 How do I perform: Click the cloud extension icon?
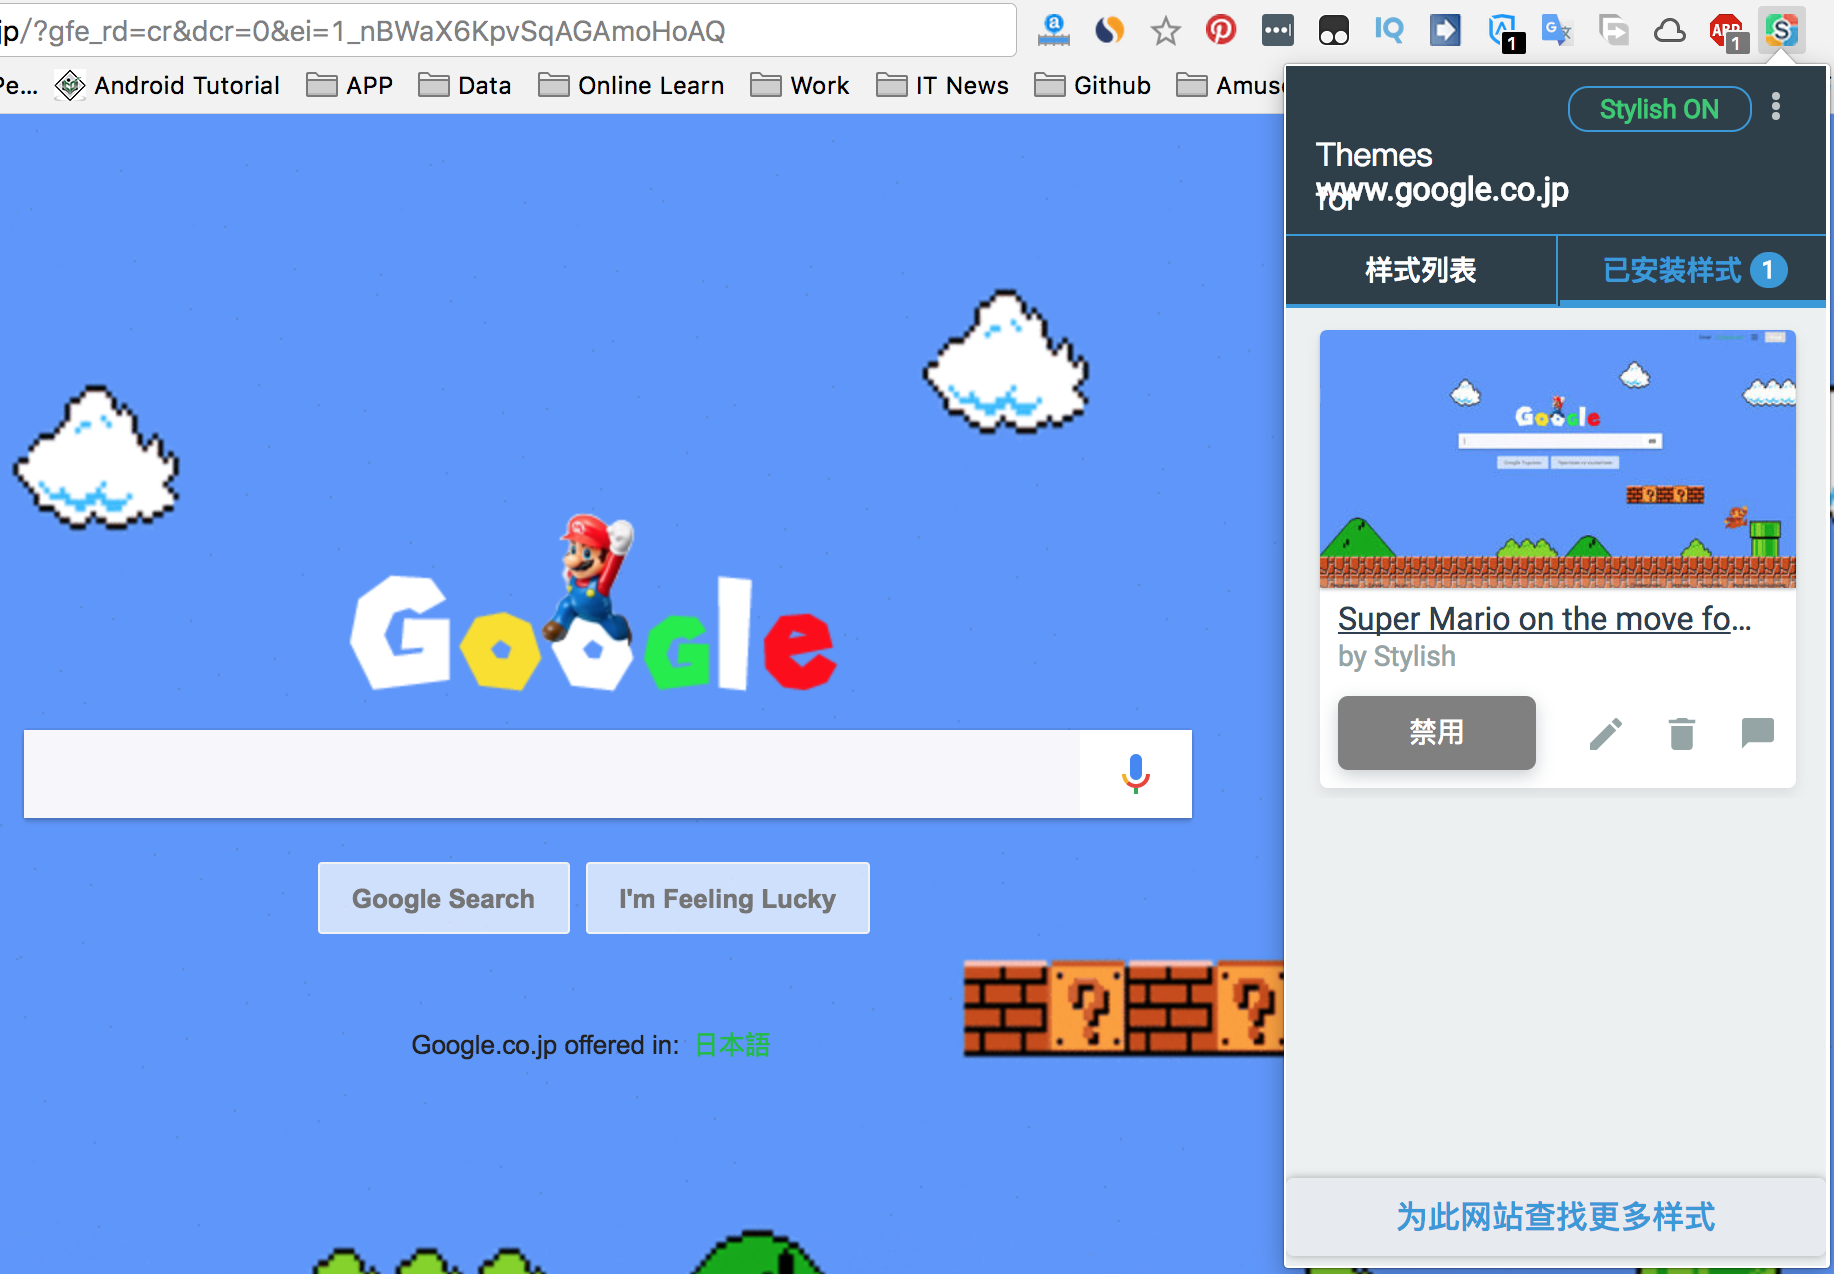point(1669,31)
